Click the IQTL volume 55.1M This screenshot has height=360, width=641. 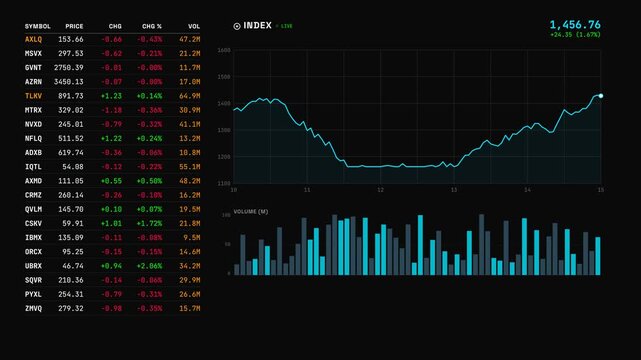point(190,167)
